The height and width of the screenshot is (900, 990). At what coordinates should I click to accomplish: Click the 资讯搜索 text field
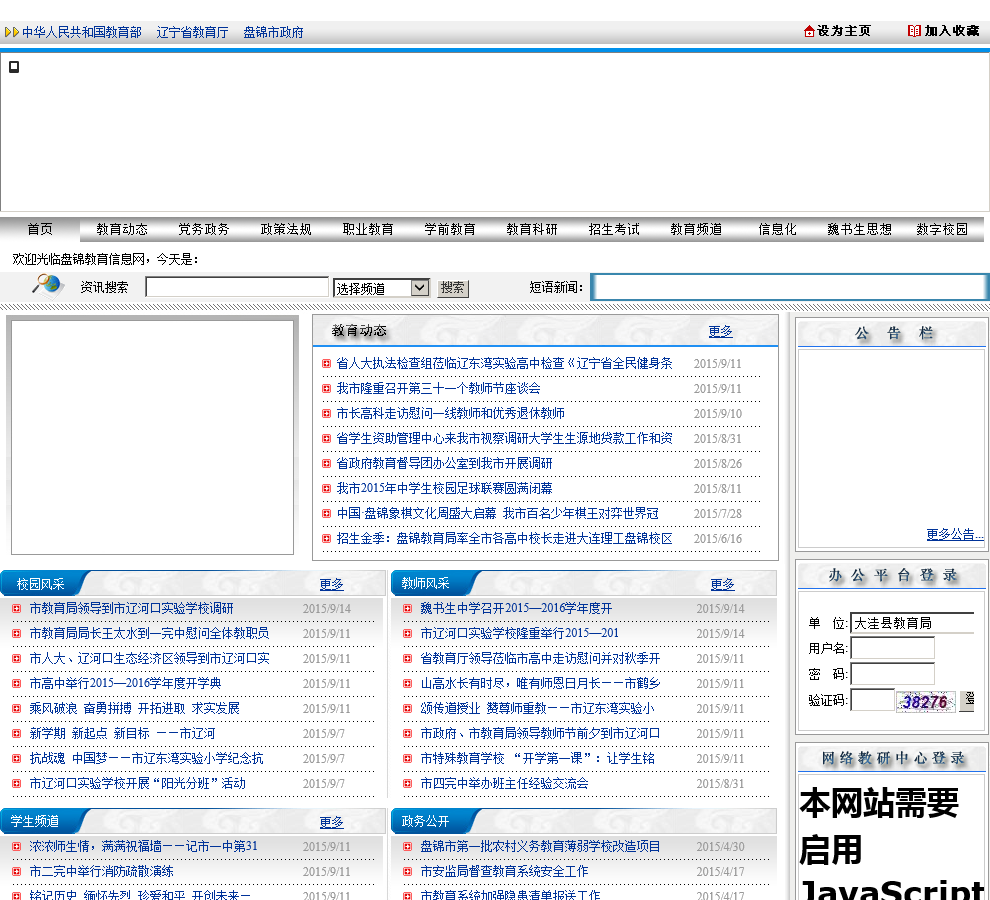(x=237, y=288)
